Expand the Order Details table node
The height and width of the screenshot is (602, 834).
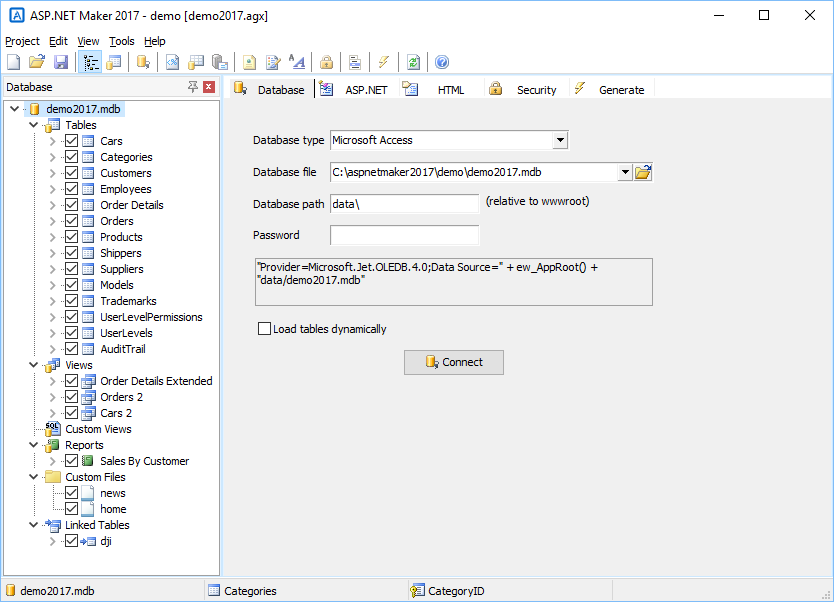[x=52, y=205]
